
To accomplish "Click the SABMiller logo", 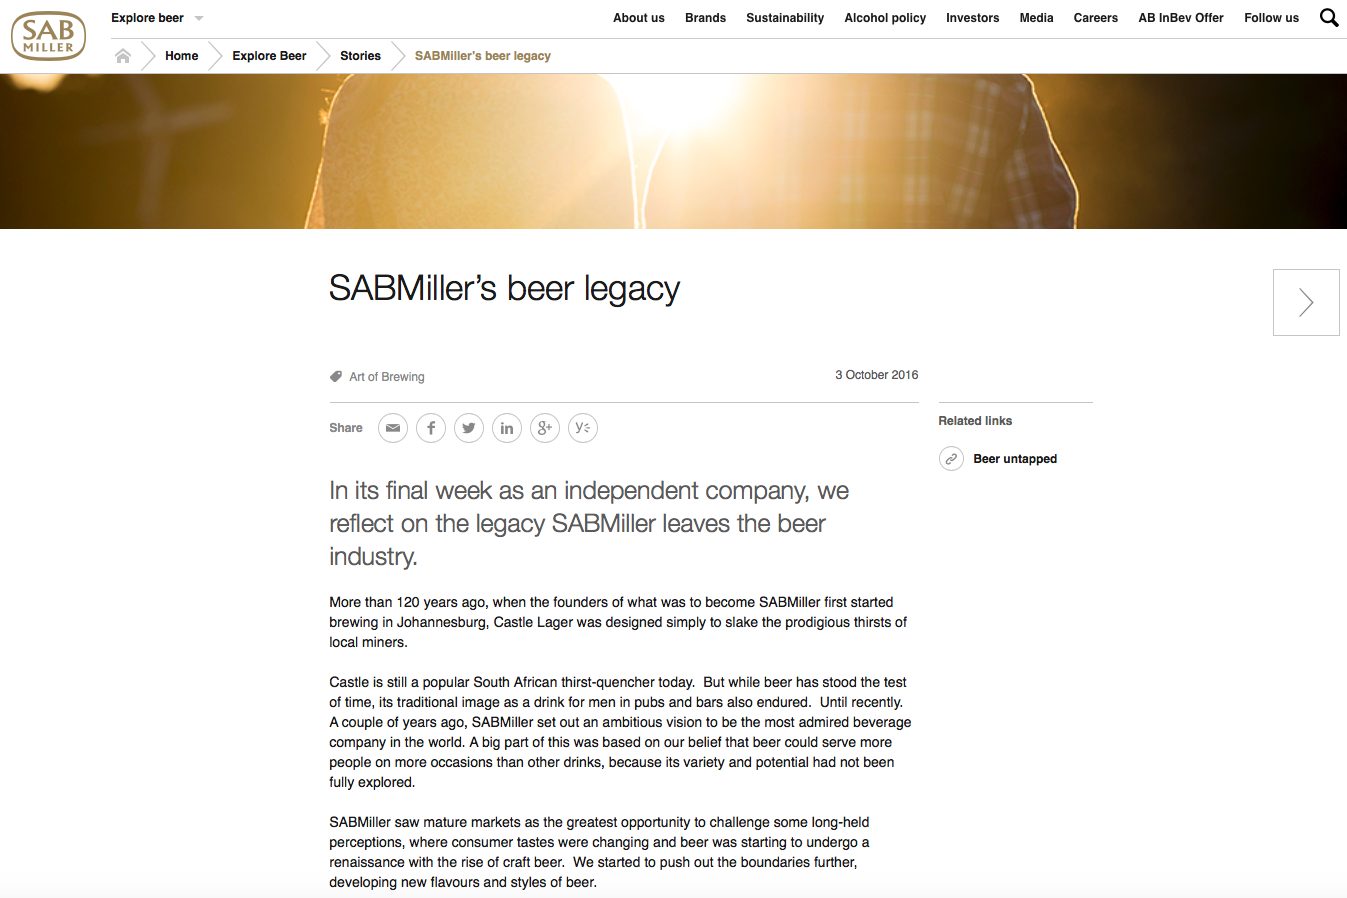I will tap(48, 36).
